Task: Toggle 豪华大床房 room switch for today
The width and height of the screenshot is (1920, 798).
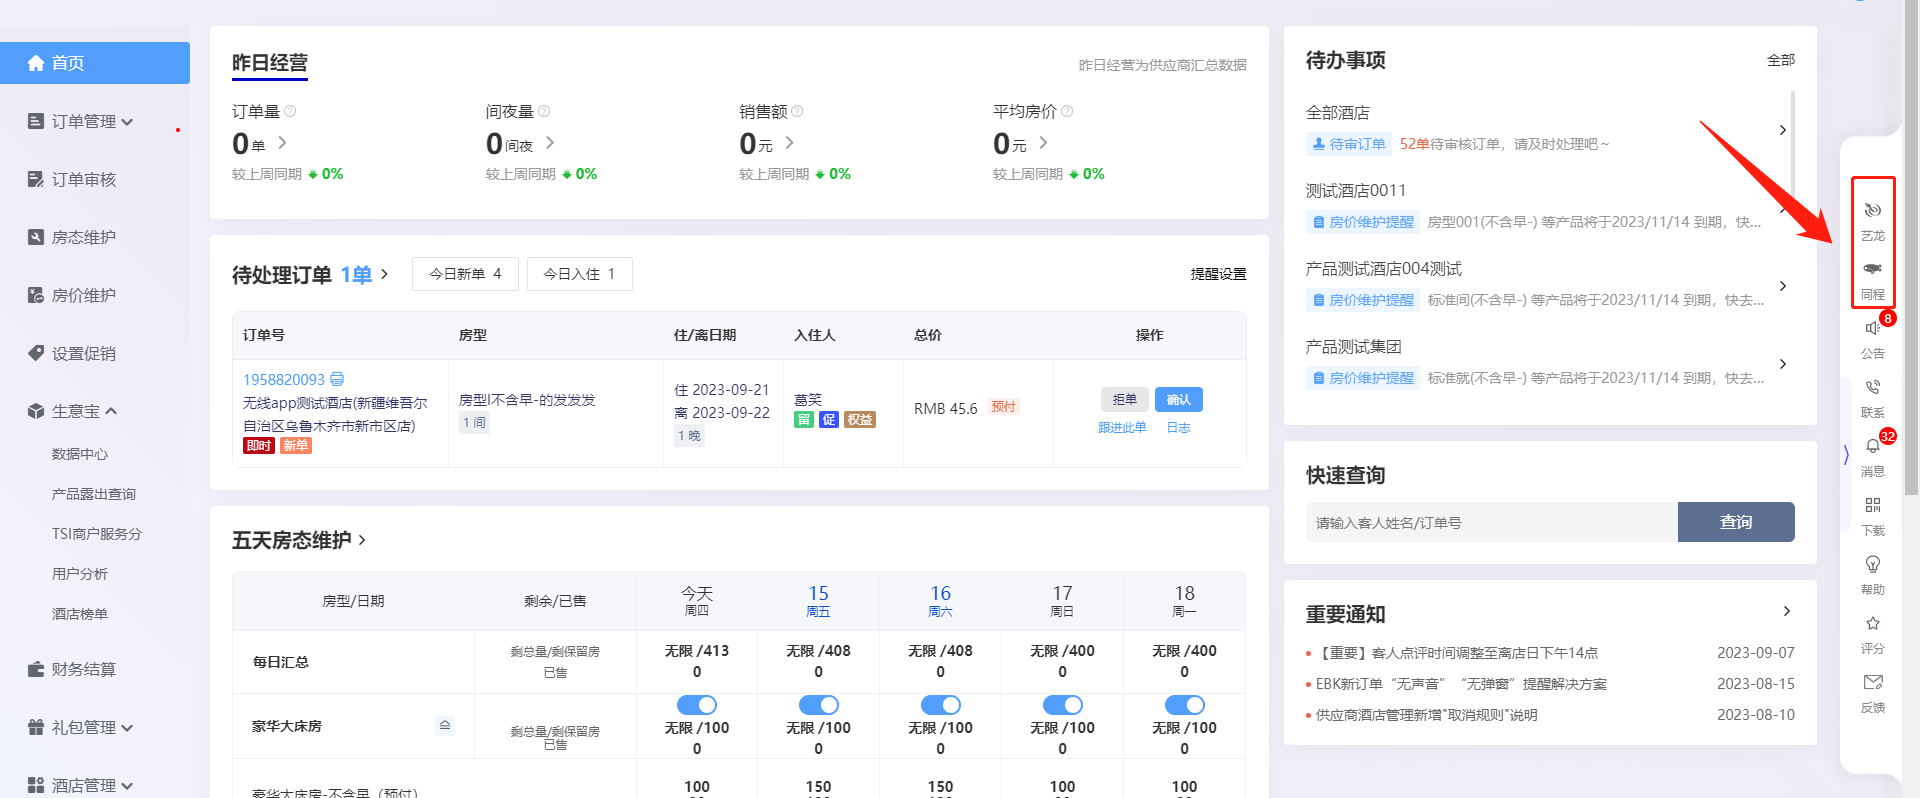Action: pyautogui.click(x=696, y=705)
